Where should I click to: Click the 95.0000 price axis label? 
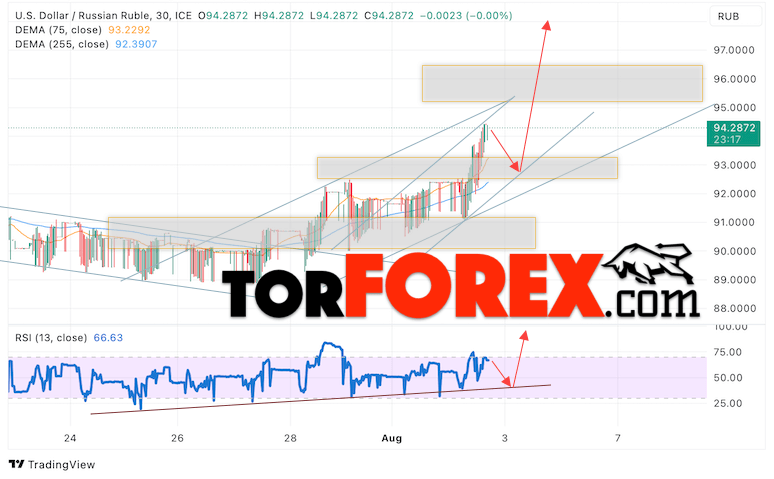coord(734,108)
